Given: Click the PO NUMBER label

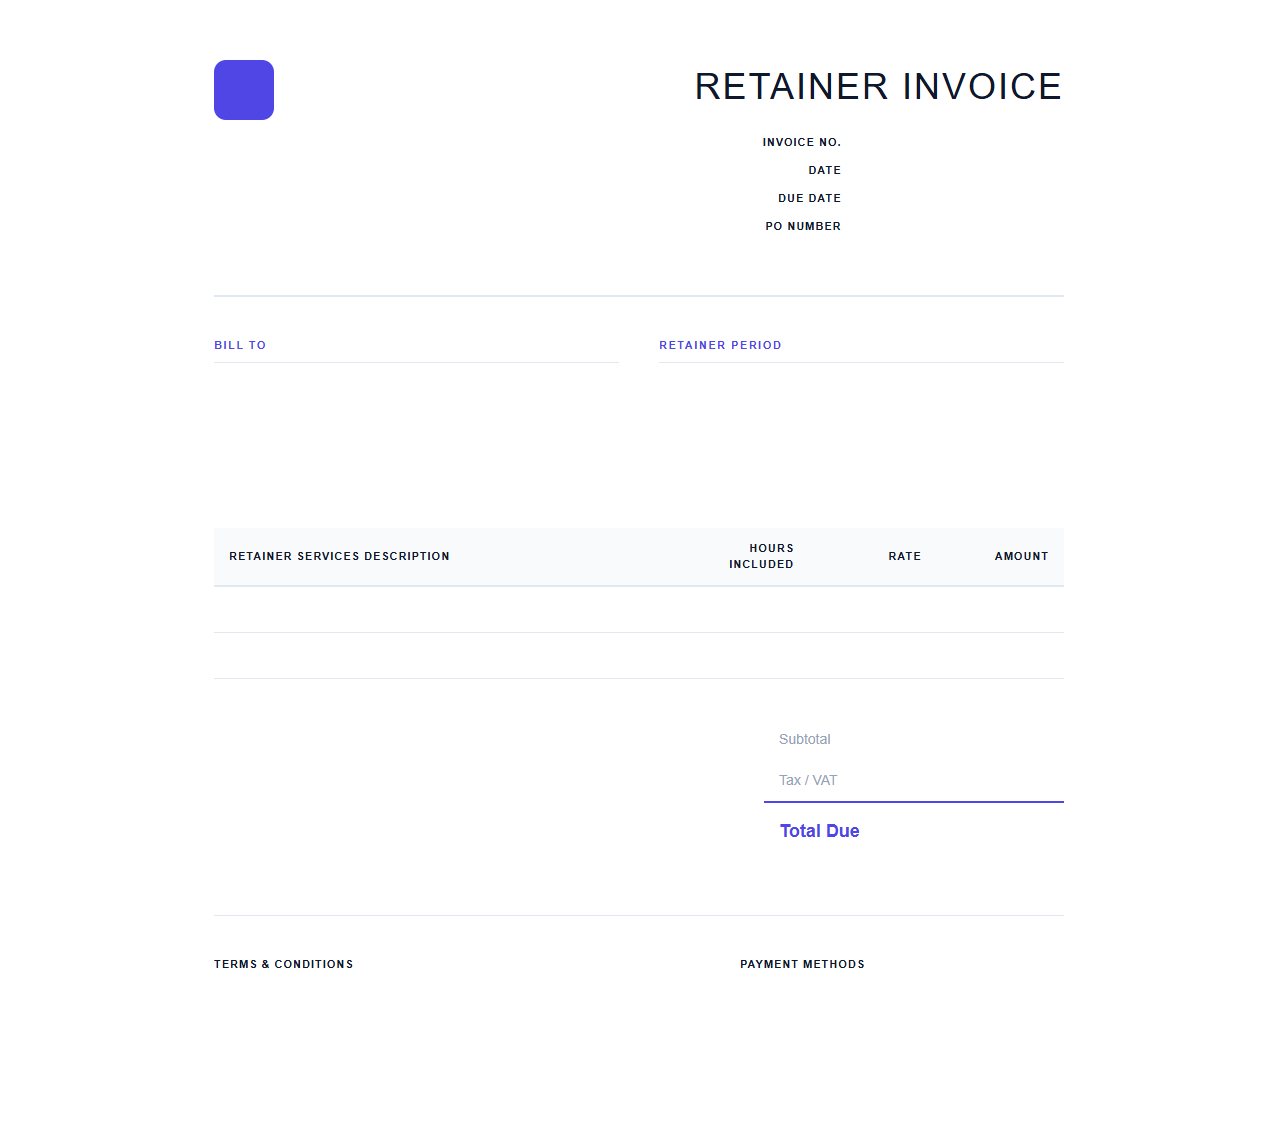Looking at the screenshot, I should pos(803,226).
